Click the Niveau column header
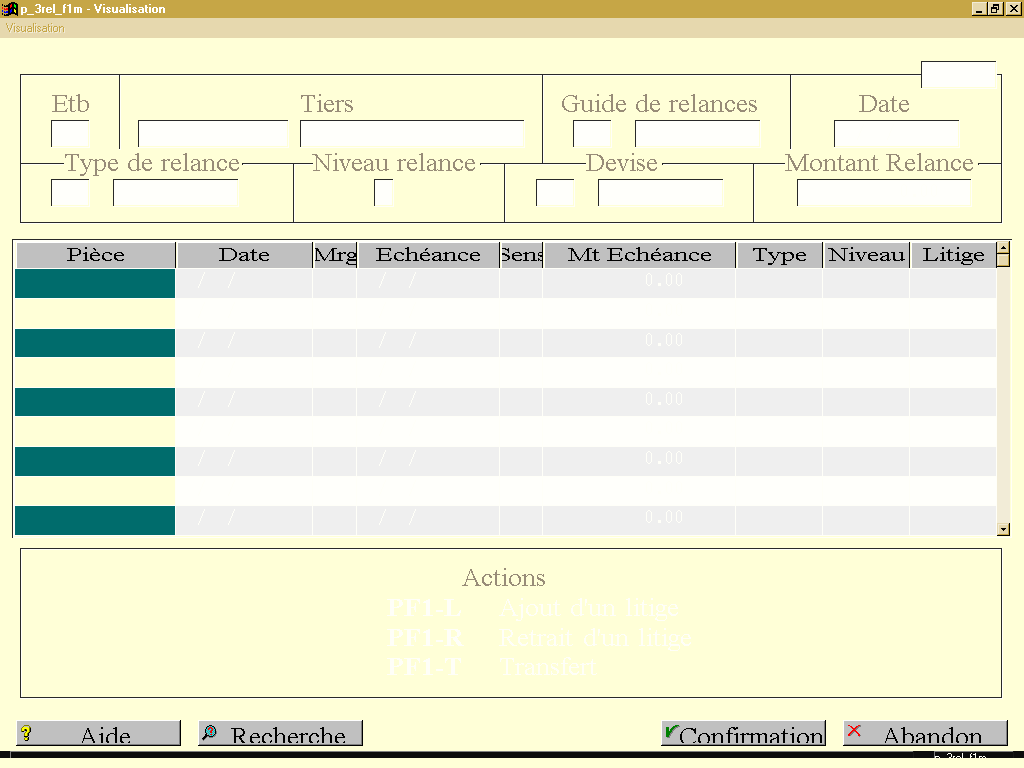This screenshot has height=768, width=1024. click(866, 255)
